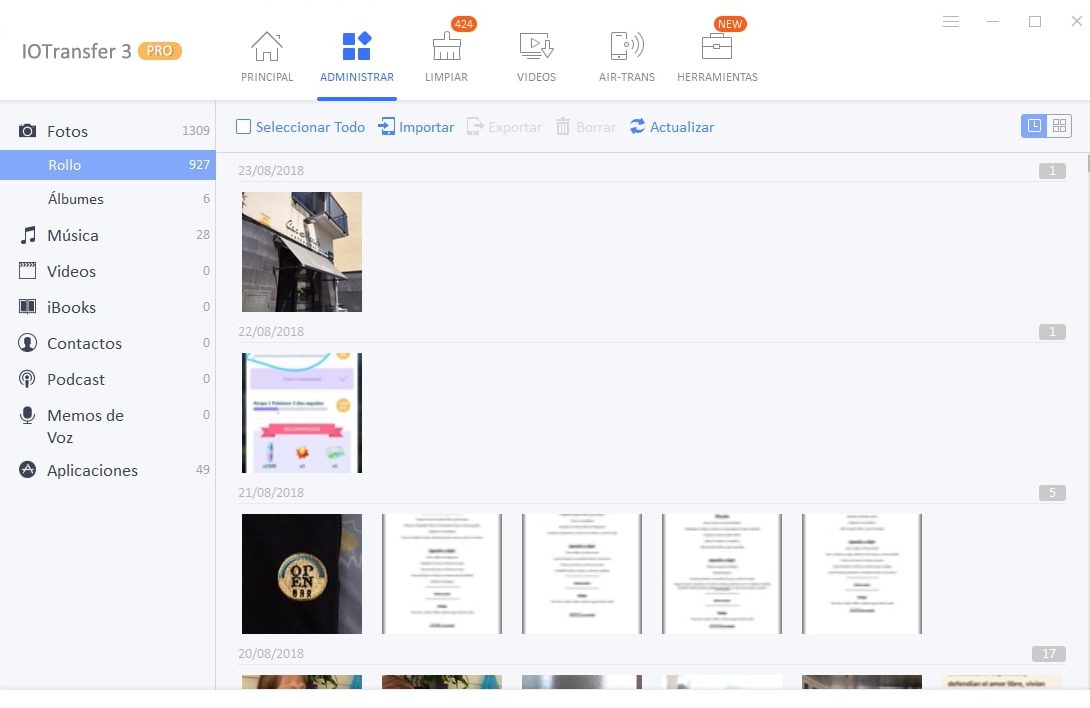This screenshot has height=708, width=1090.
Task: Click the 21/08/2018 date header
Action: [x=271, y=492]
